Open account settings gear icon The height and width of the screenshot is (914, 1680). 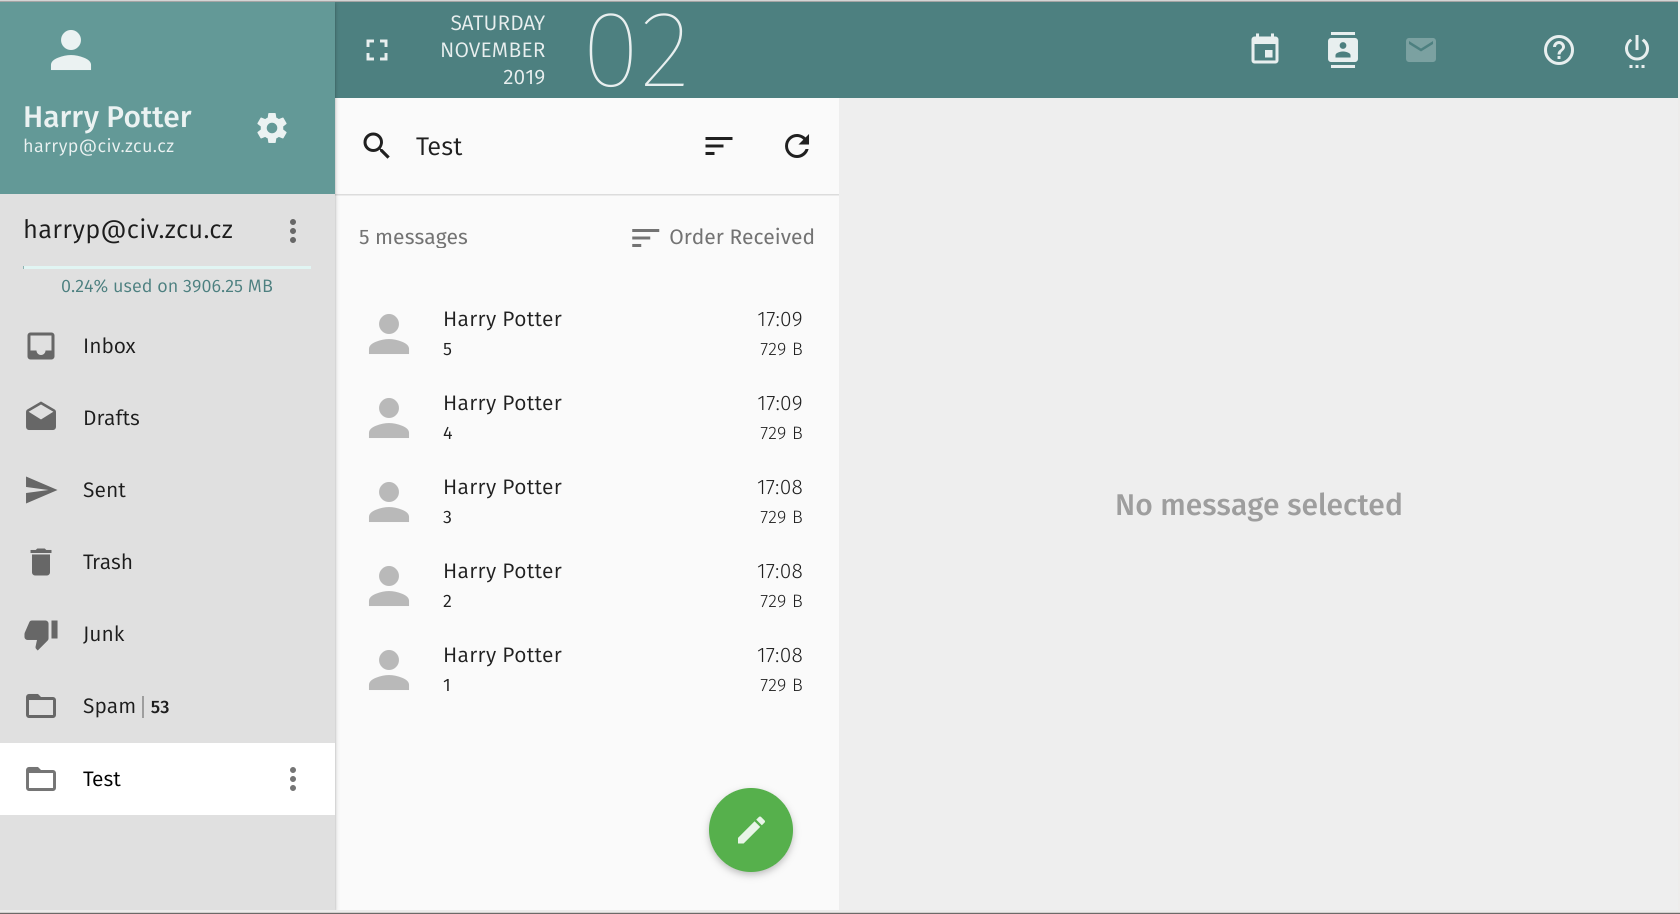[272, 128]
